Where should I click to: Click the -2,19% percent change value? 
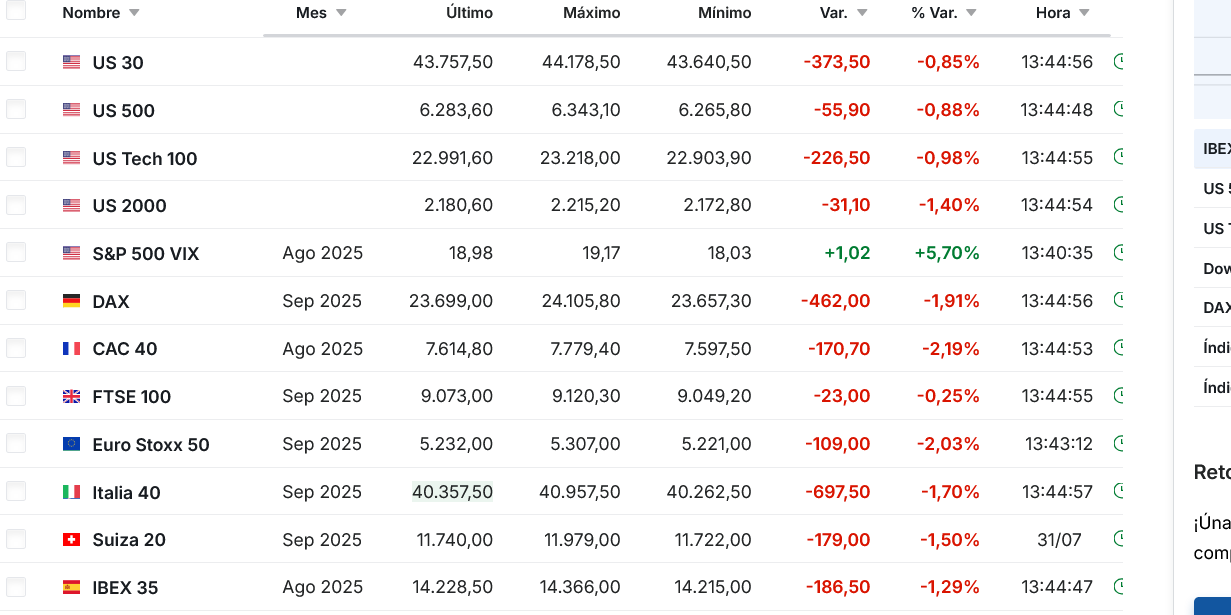(x=951, y=349)
